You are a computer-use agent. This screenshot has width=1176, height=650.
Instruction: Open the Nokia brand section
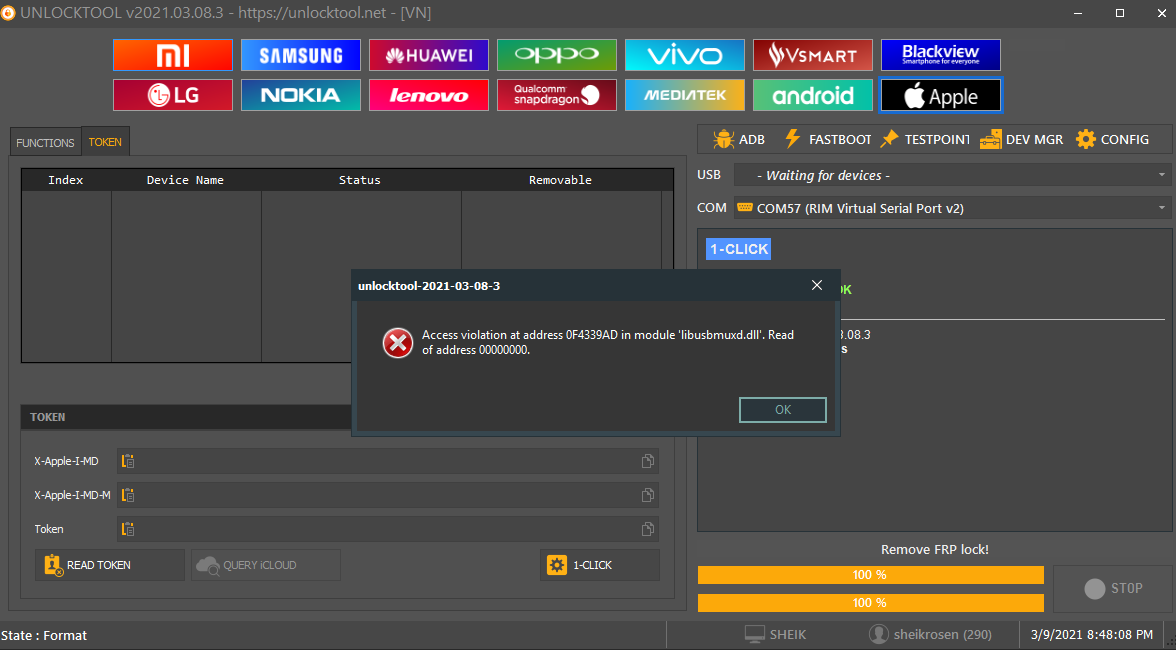[x=301, y=95]
